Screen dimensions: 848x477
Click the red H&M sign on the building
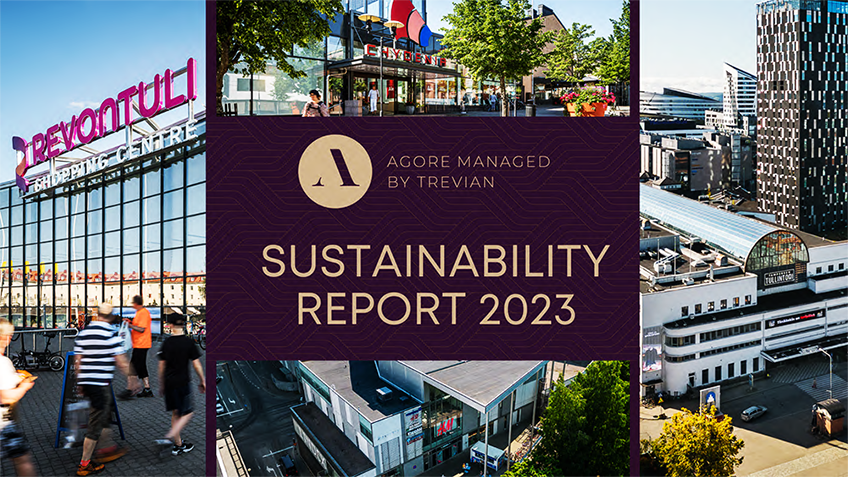coord(445,427)
